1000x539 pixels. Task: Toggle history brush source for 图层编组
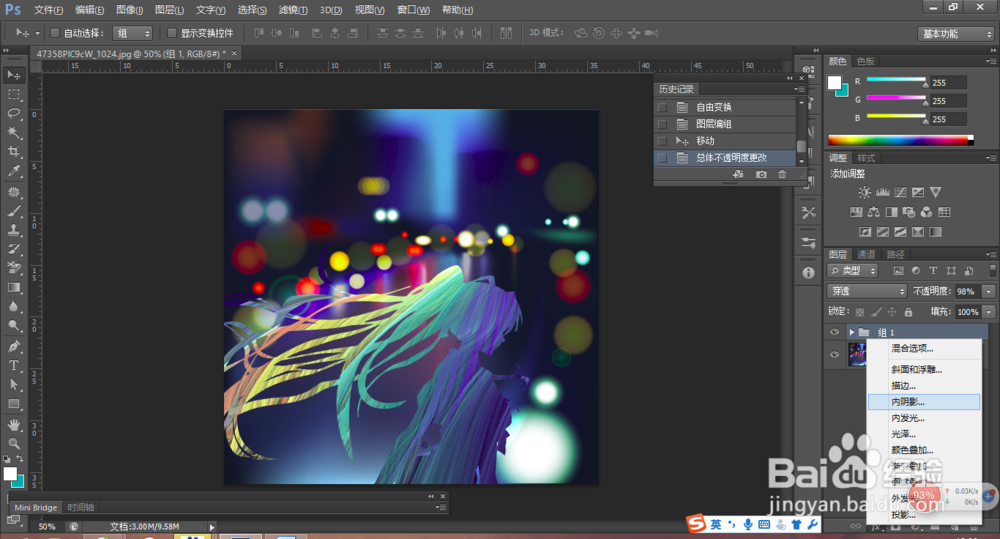(x=663, y=124)
